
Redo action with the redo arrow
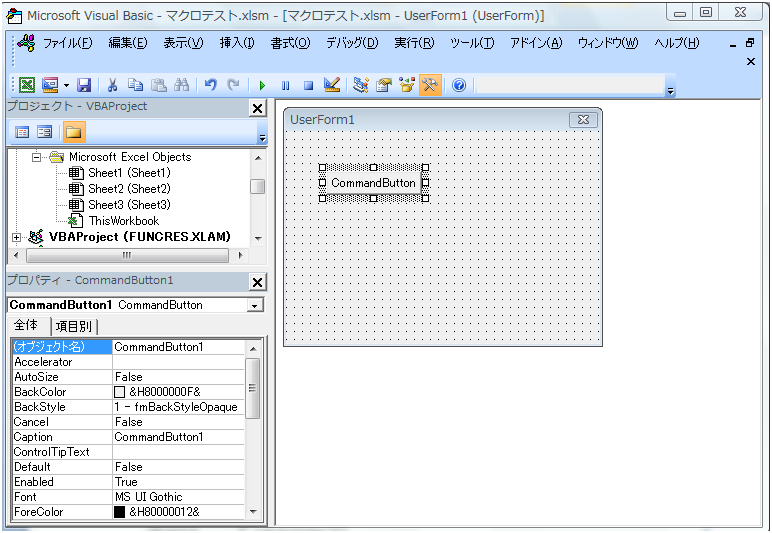click(233, 85)
